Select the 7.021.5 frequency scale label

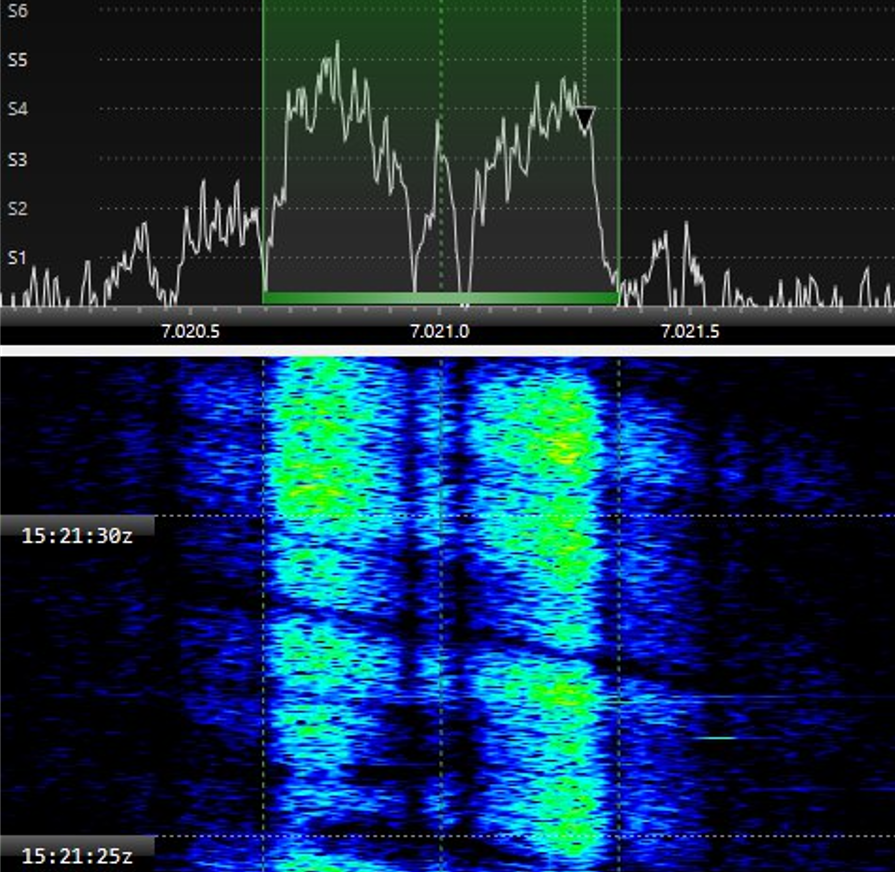coord(688,332)
